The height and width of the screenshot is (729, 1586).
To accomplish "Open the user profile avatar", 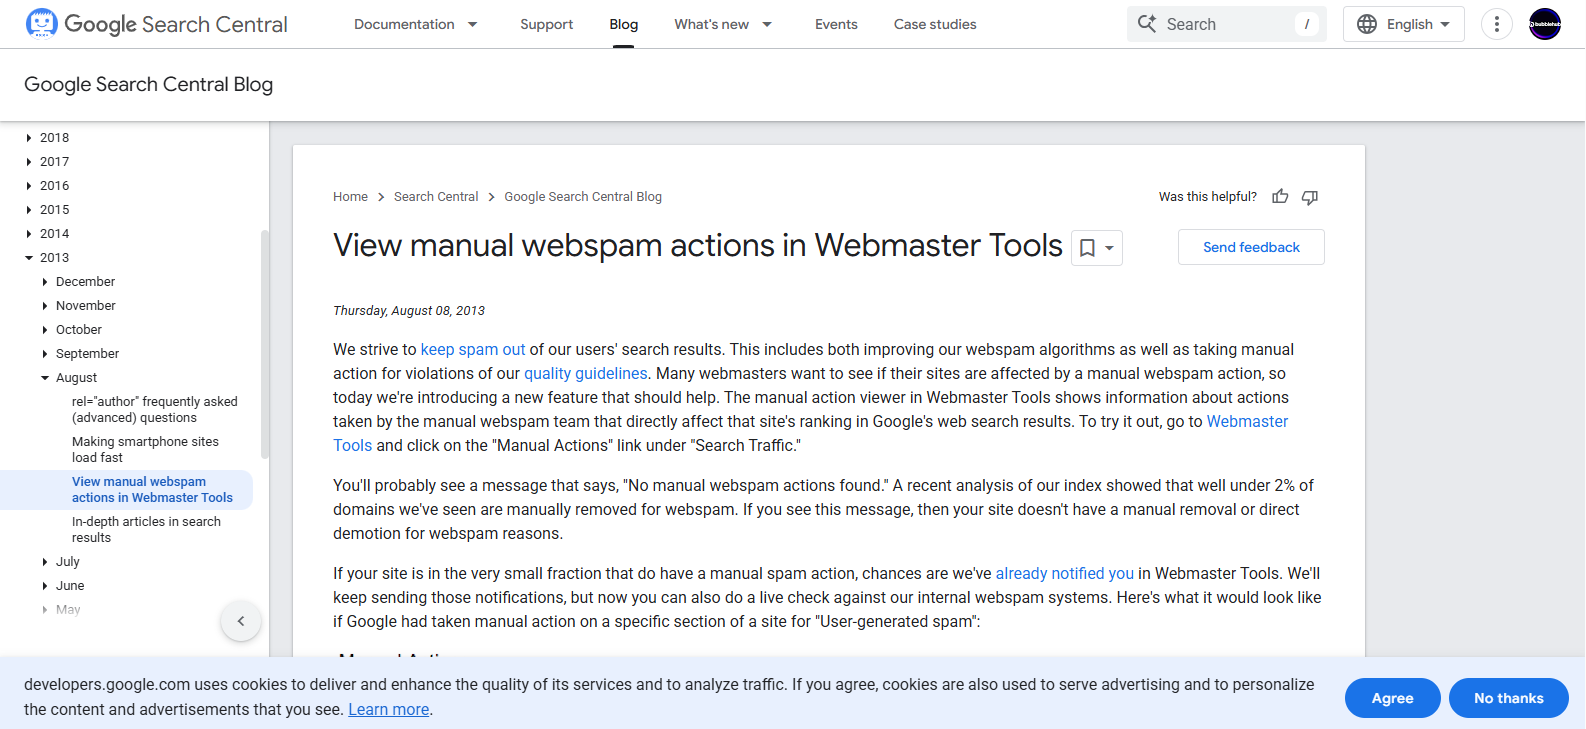I will coord(1545,24).
